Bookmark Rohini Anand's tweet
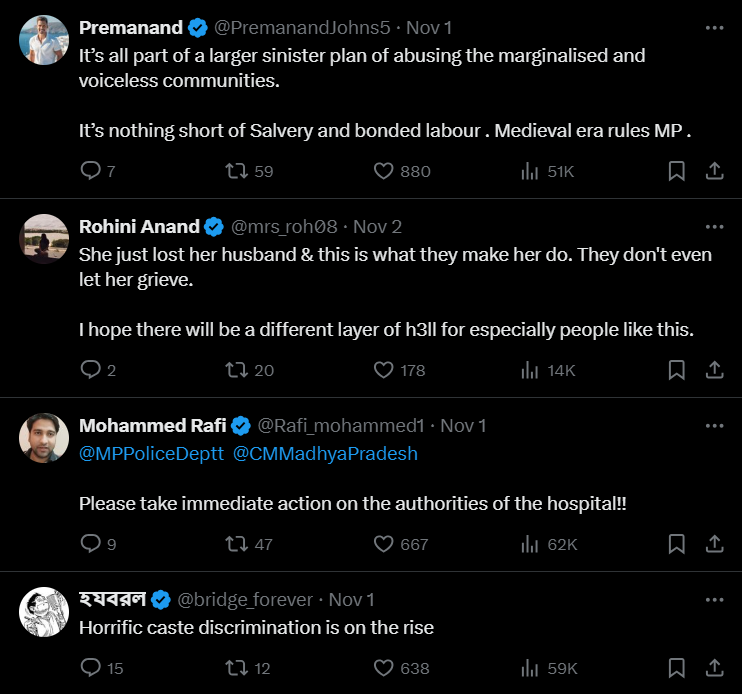 click(676, 370)
